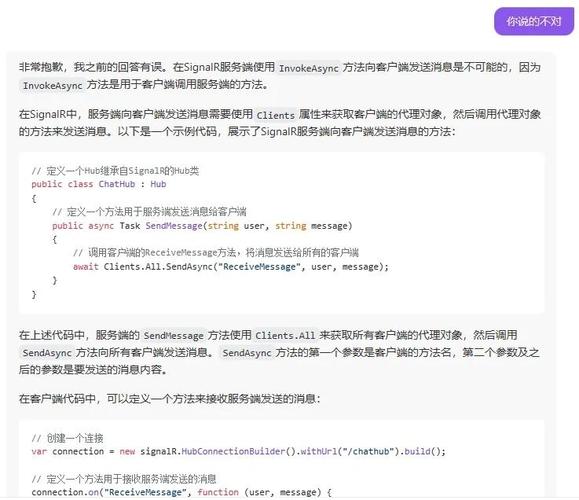Click SendAsync before 方法的第一个参数
The image size is (579, 500).
click(247, 353)
